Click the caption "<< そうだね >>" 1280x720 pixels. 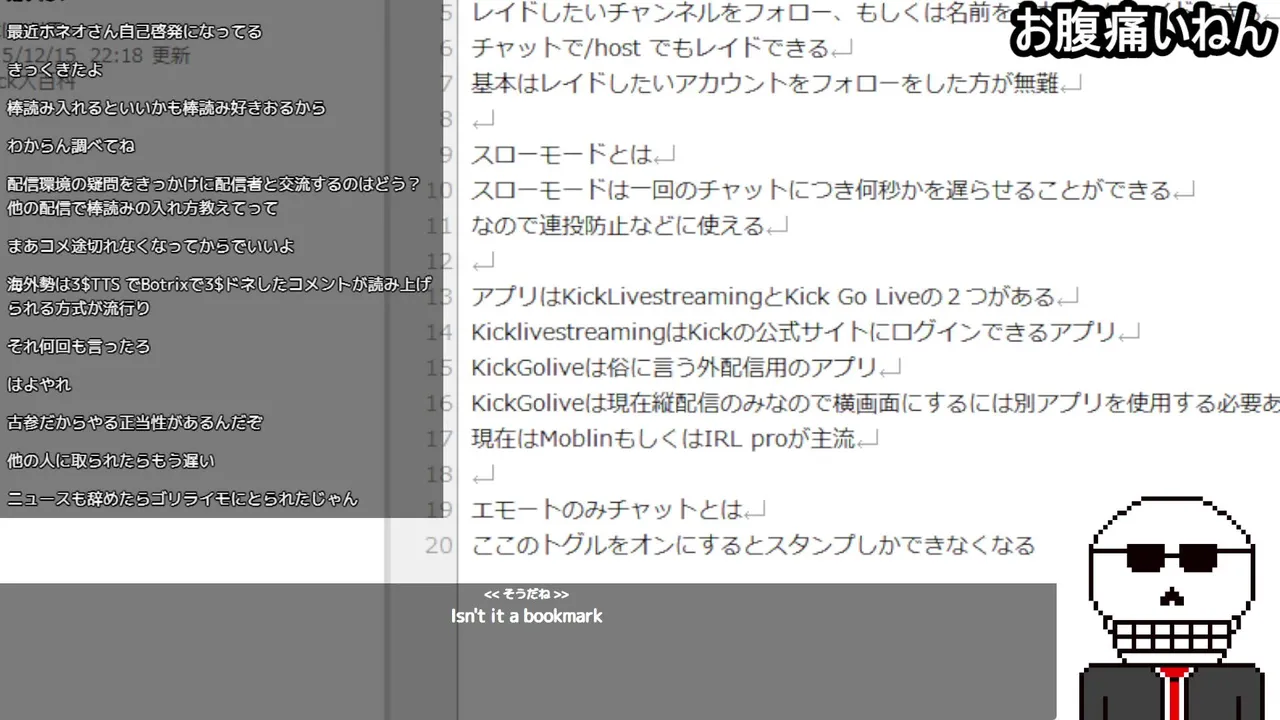(x=526, y=594)
